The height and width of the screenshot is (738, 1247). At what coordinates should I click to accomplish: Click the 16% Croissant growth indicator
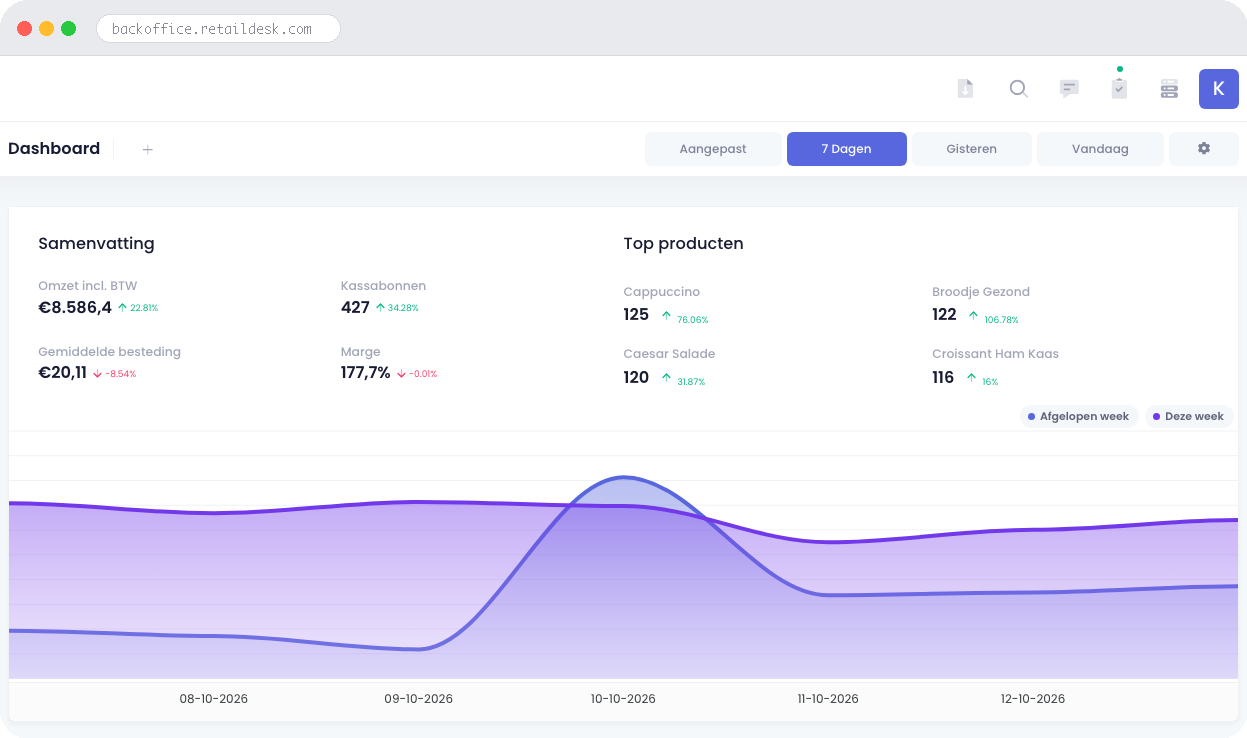click(x=983, y=379)
